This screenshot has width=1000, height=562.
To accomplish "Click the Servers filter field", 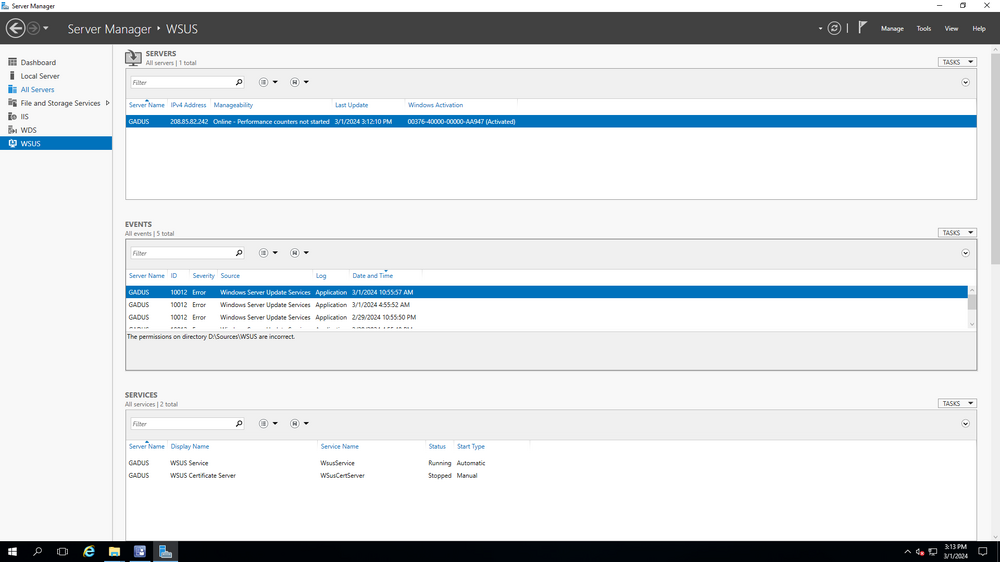I will pyautogui.click(x=181, y=82).
